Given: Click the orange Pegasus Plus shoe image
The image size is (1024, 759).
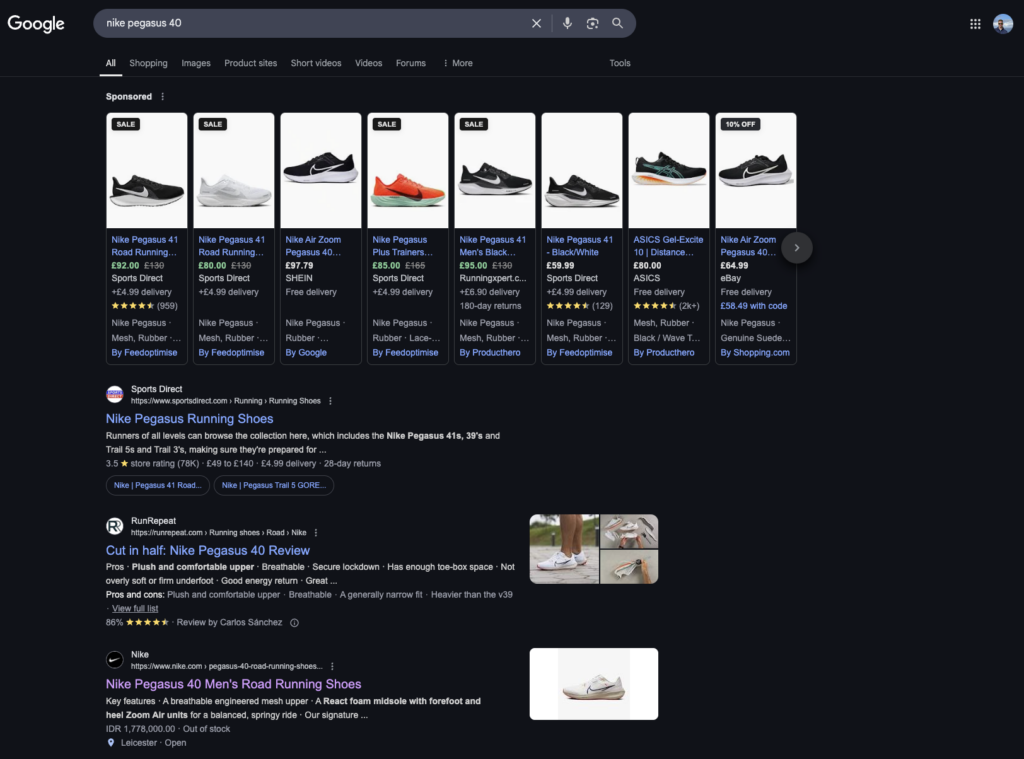Looking at the screenshot, I should (x=408, y=170).
